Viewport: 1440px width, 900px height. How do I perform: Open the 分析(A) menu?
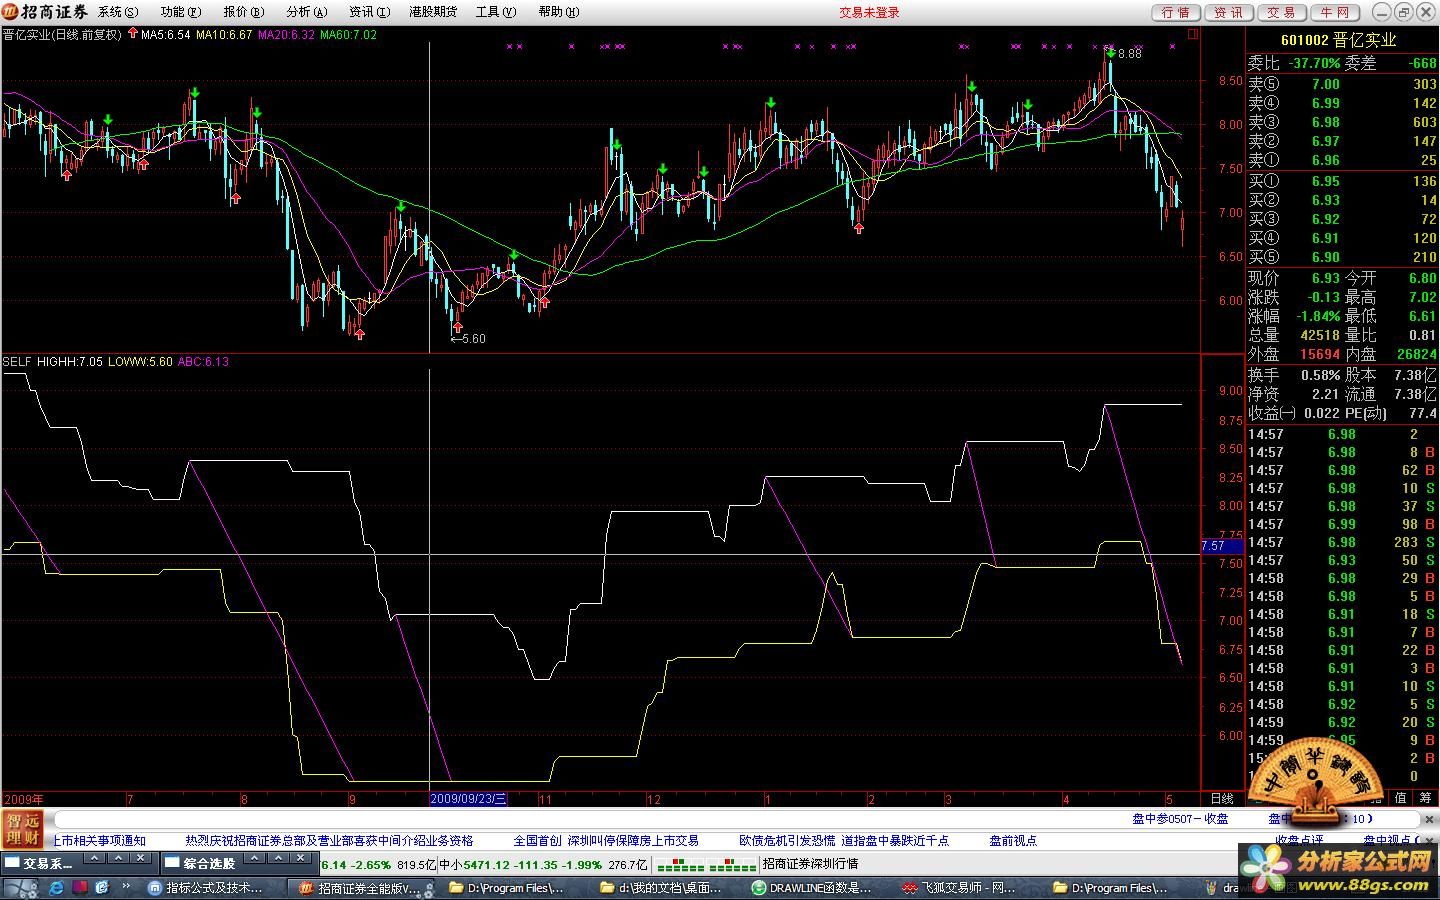pyautogui.click(x=306, y=12)
